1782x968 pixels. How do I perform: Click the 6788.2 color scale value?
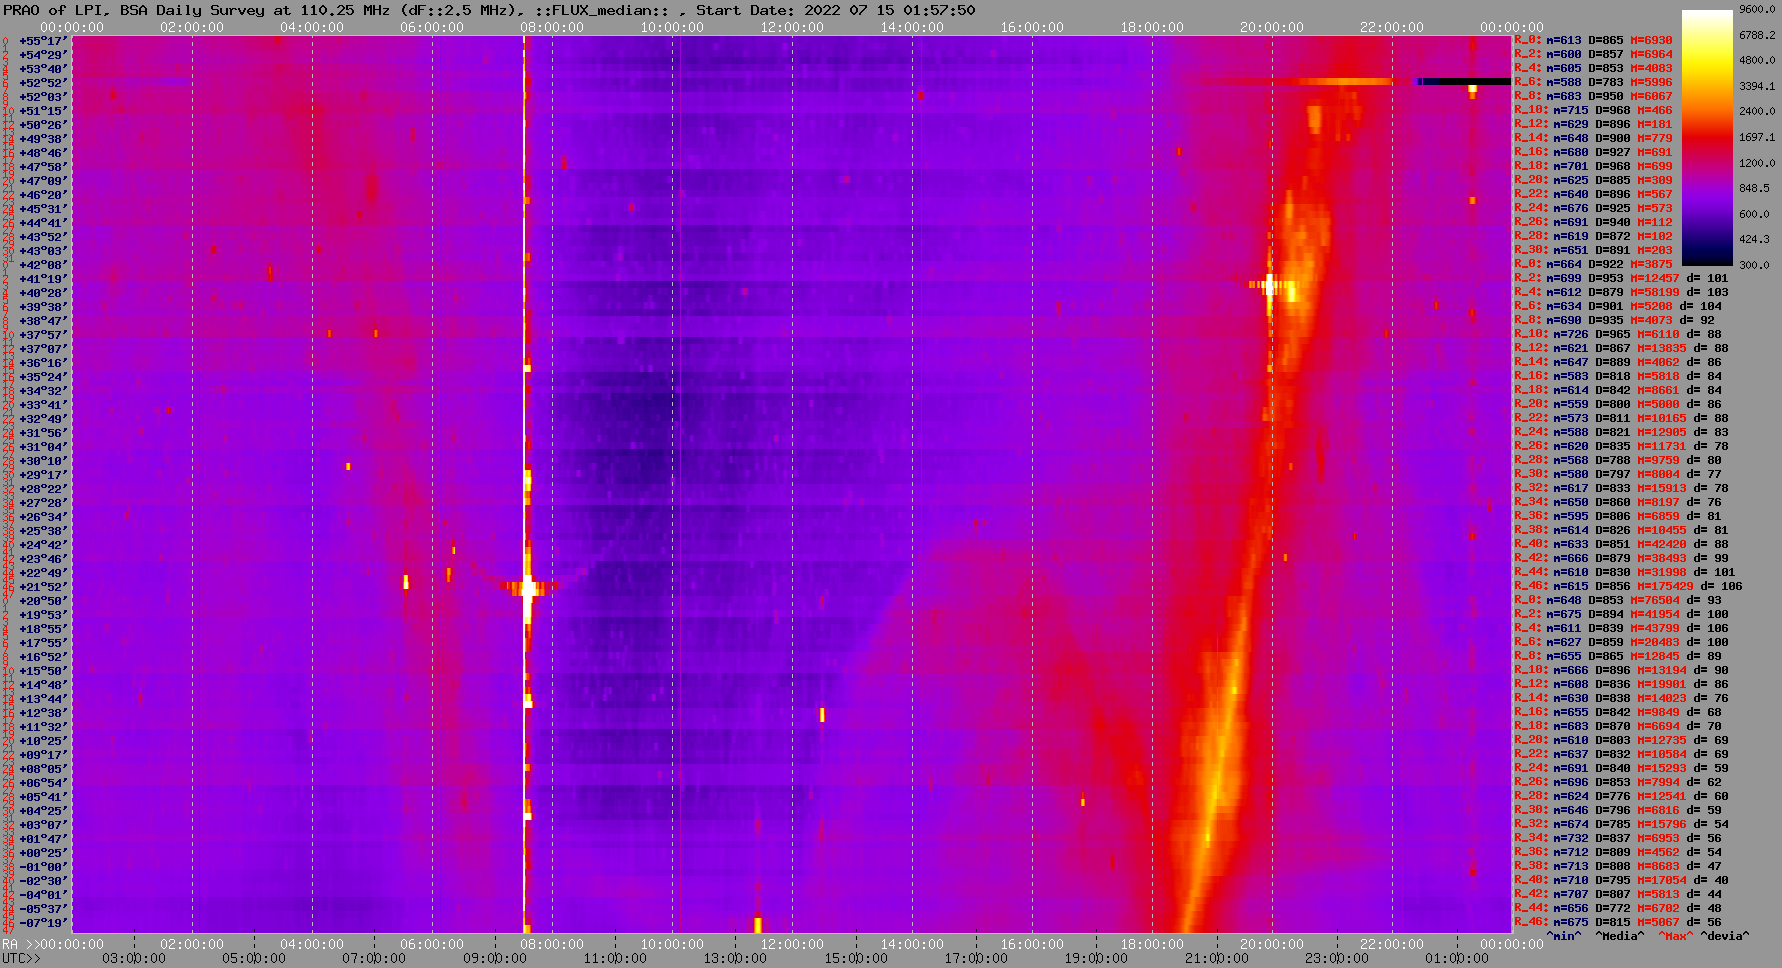1757,34
